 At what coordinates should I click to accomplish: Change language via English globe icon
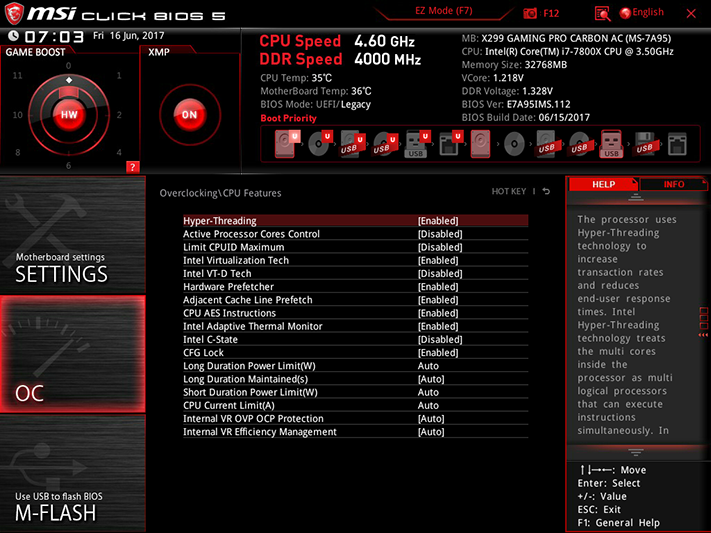(x=641, y=13)
